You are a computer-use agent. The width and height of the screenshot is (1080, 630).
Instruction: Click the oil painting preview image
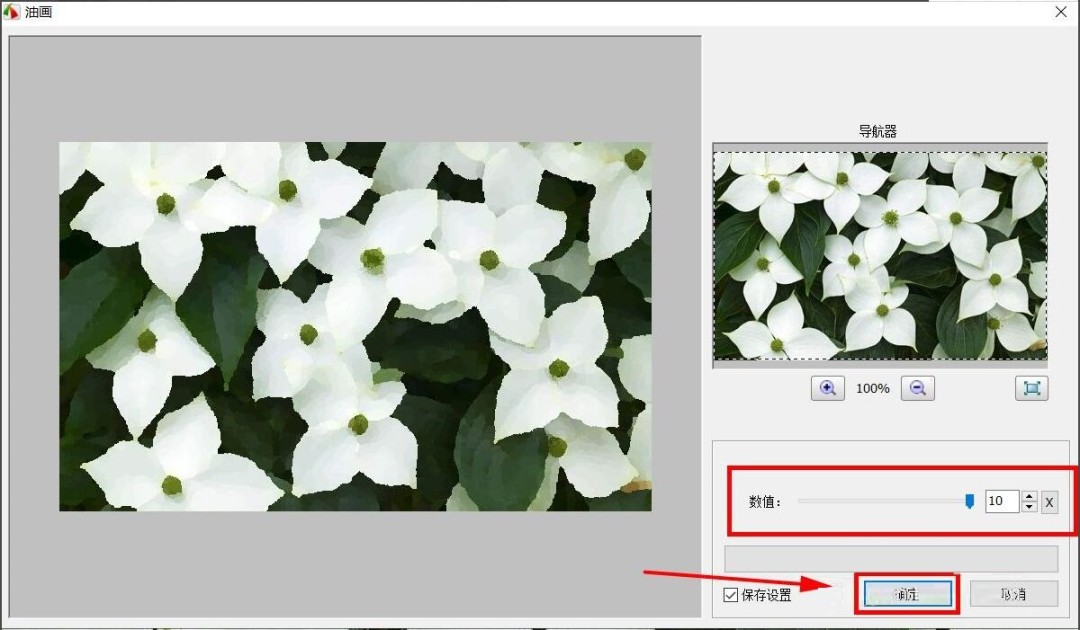click(355, 326)
